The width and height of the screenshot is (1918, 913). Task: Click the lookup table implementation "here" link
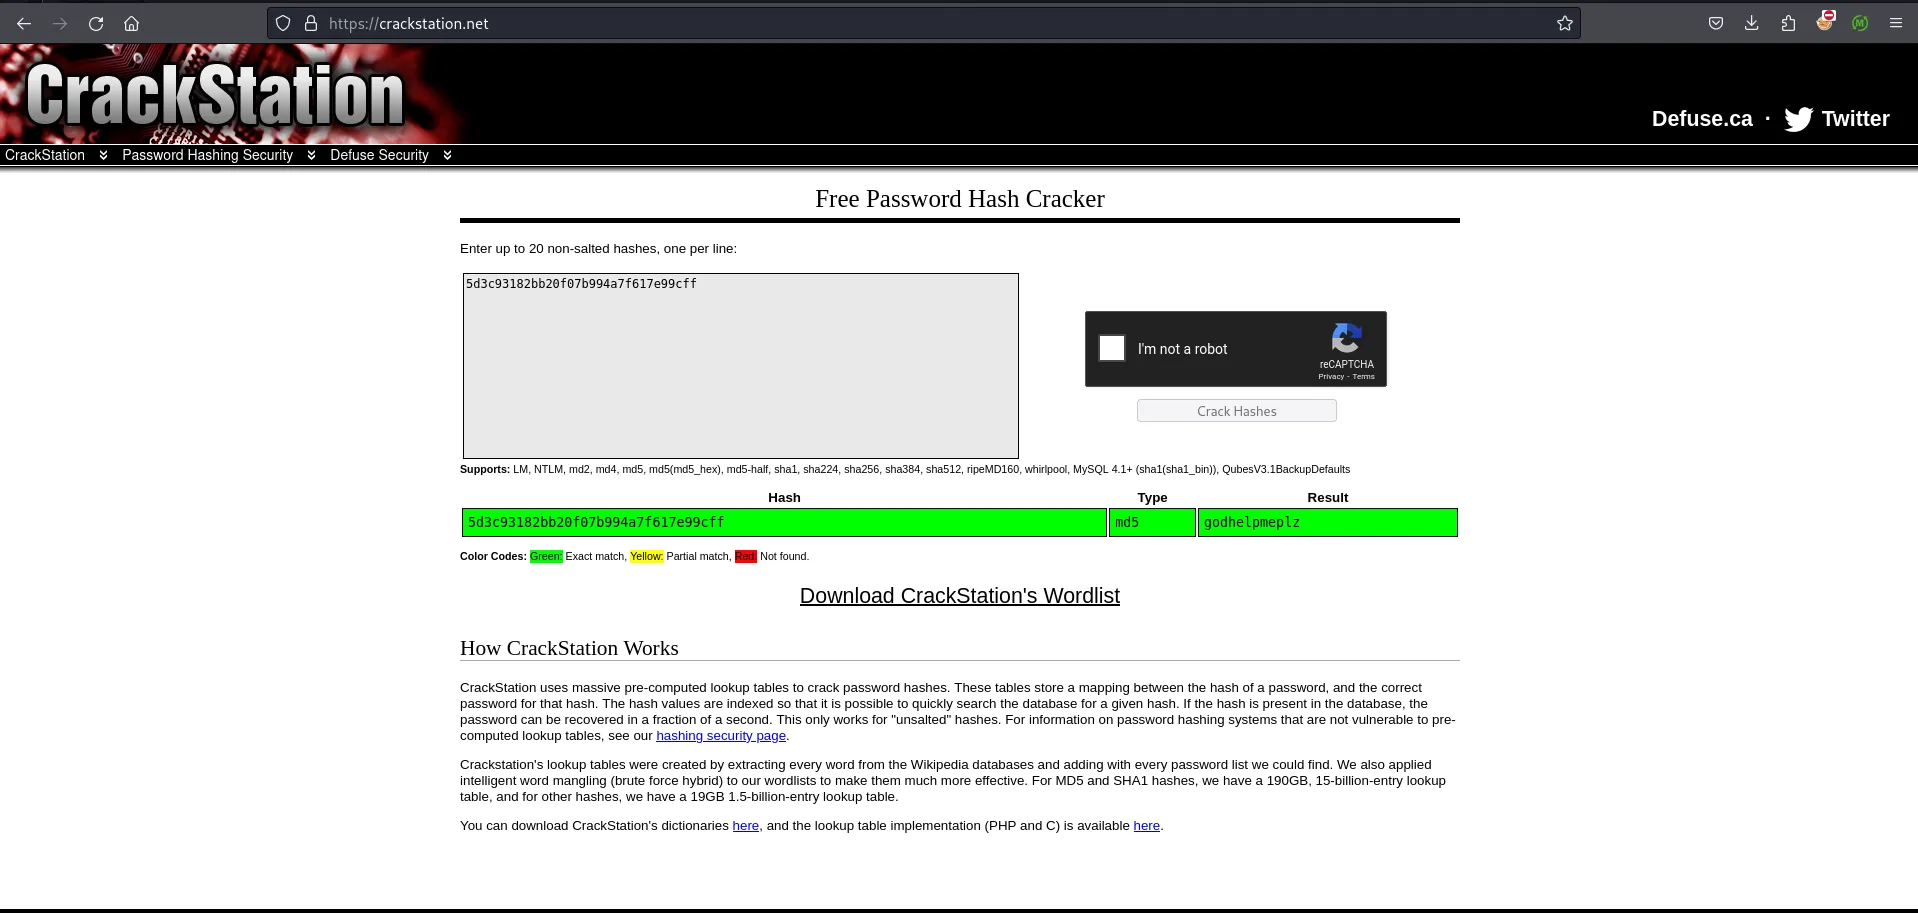tap(1146, 826)
